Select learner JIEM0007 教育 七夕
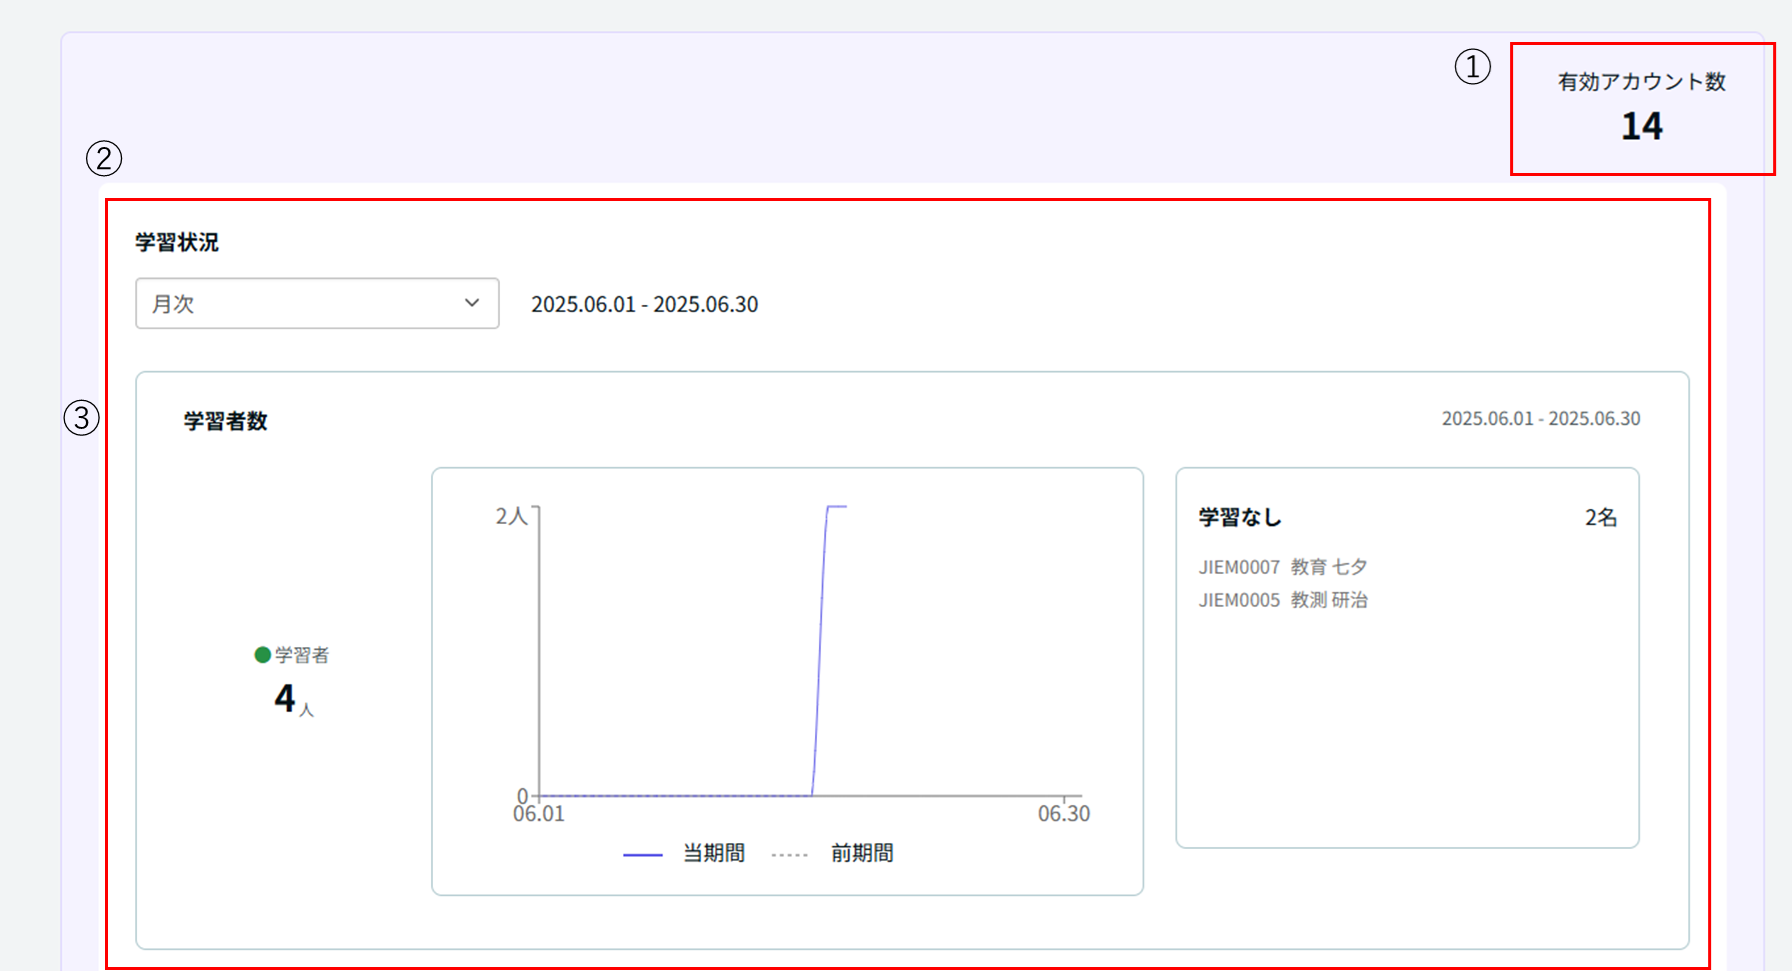The height and width of the screenshot is (971, 1792). coord(1282,567)
